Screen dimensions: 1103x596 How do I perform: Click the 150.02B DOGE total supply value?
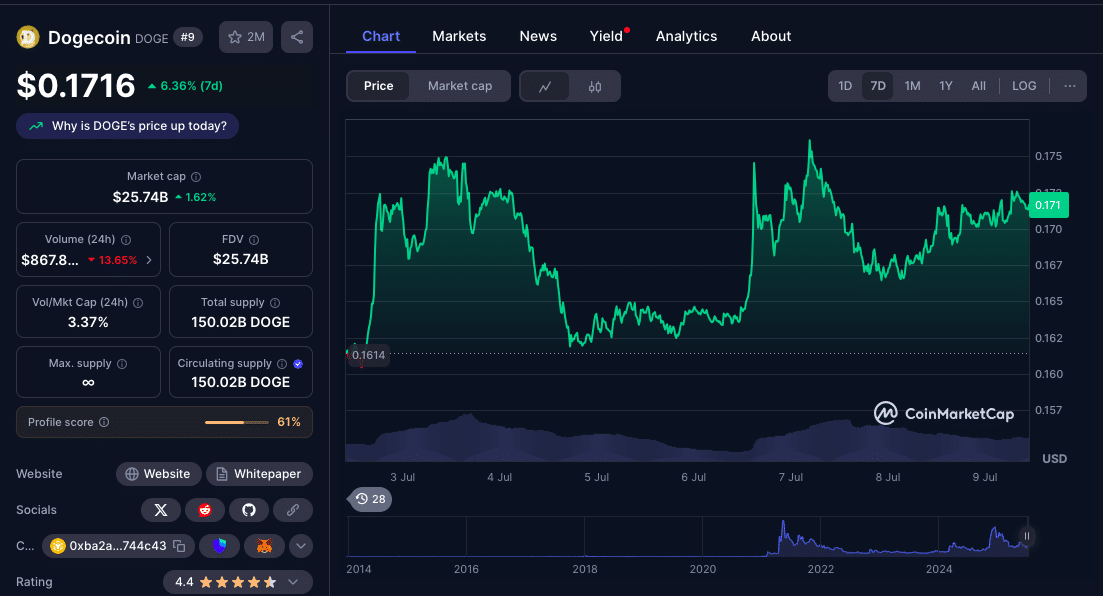(x=241, y=322)
